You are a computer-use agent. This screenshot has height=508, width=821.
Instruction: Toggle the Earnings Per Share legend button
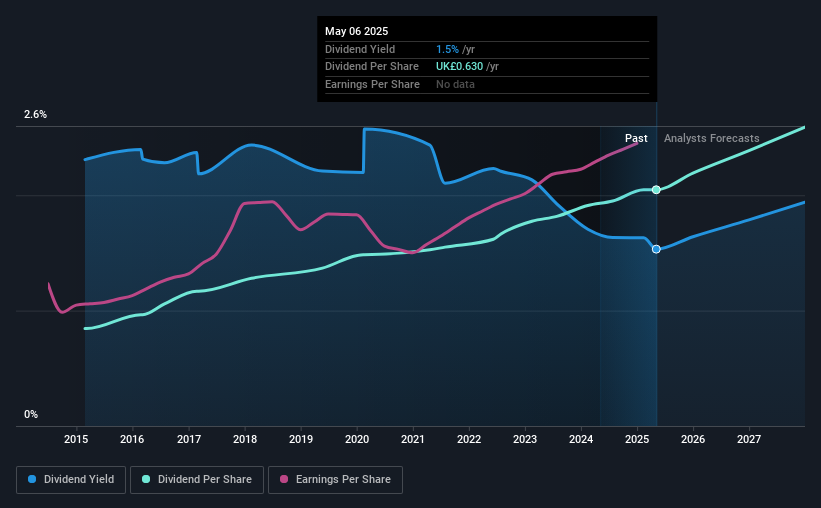click(x=335, y=479)
